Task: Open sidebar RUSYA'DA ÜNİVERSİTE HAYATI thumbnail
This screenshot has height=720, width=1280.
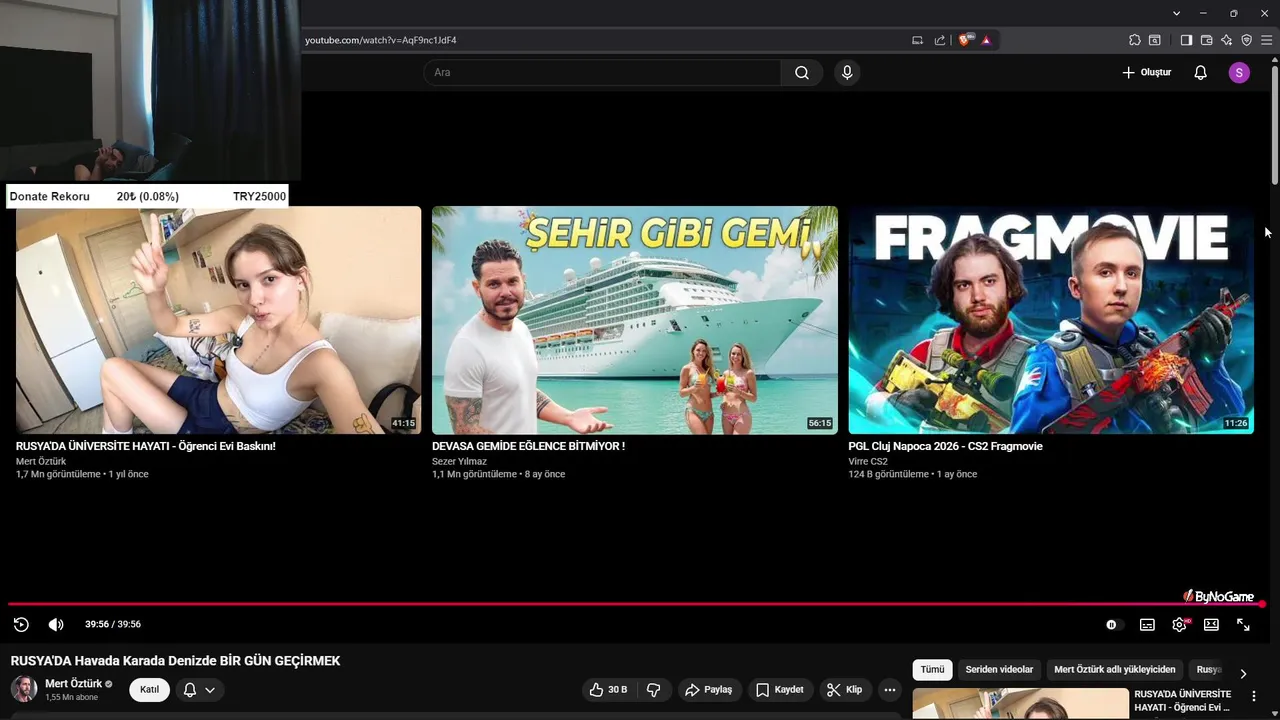Action: click(x=1020, y=704)
